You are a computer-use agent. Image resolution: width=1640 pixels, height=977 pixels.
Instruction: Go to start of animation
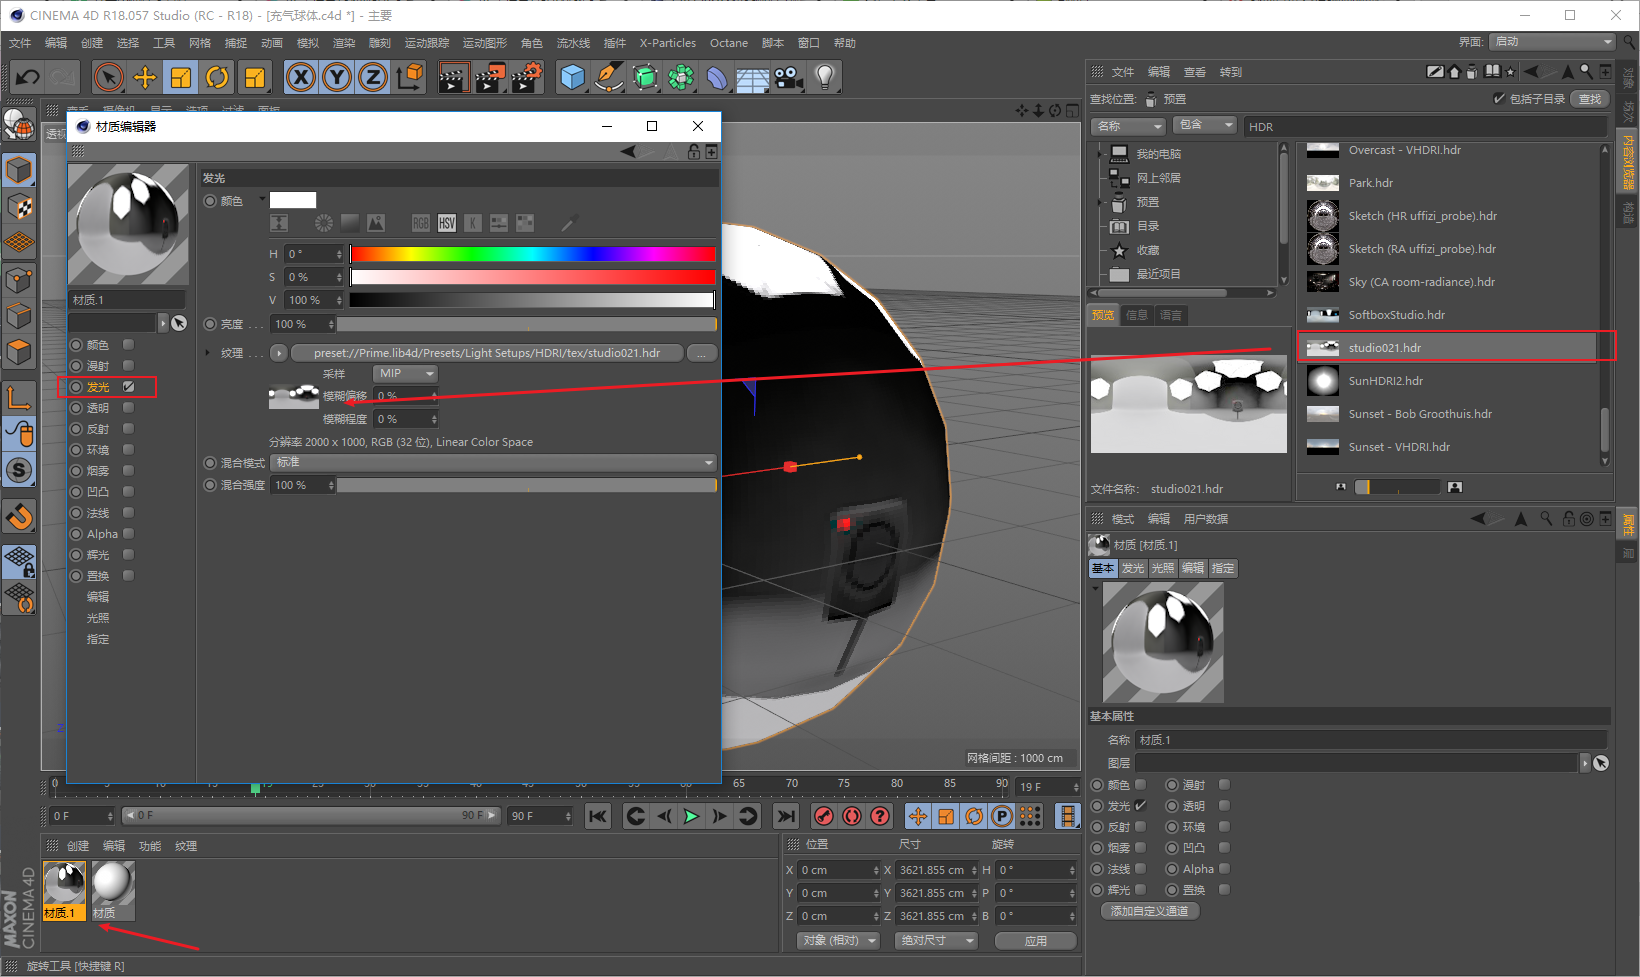[597, 816]
